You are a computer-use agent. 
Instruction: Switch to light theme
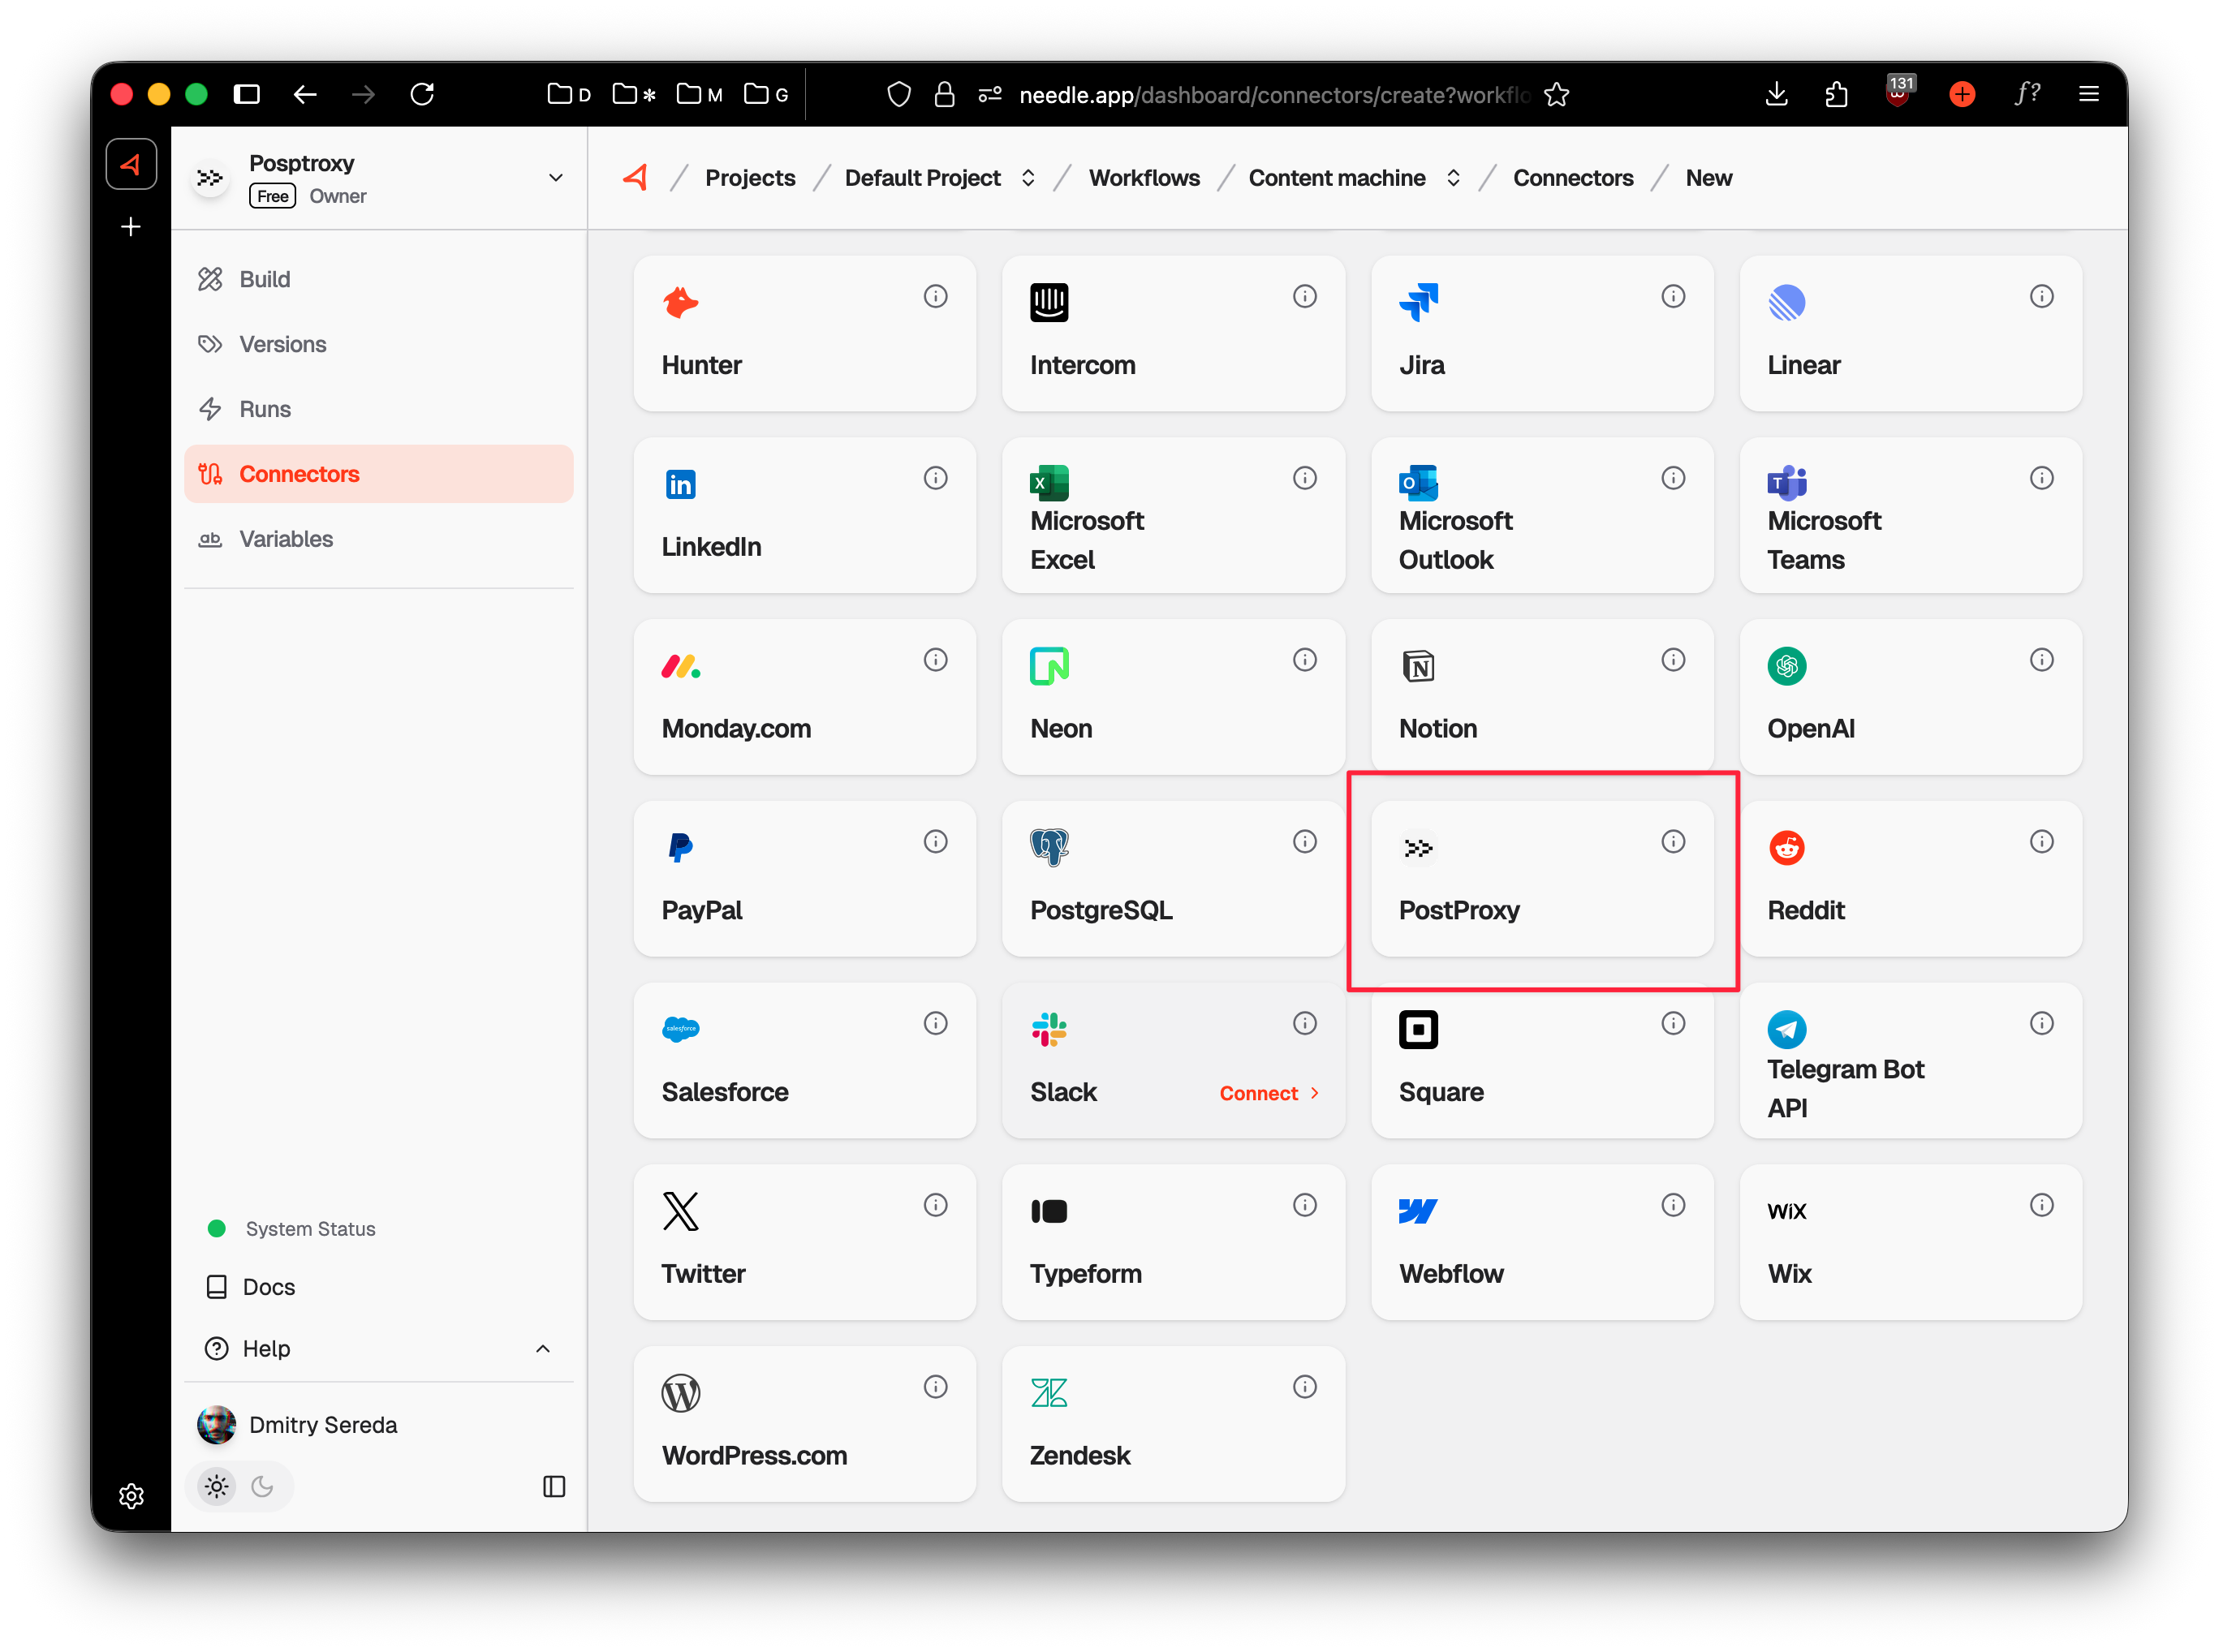tap(216, 1486)
